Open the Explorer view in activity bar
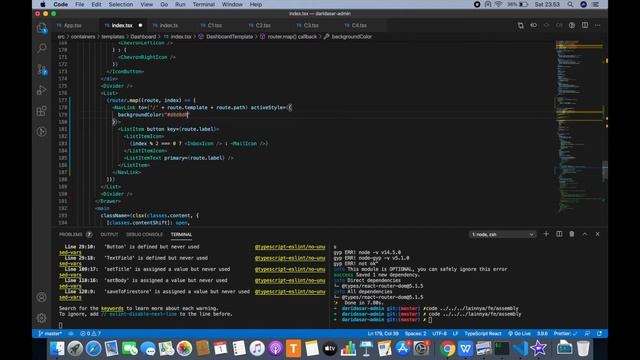The width and height of the screenshot is (640, 360). tap(42, 28)
